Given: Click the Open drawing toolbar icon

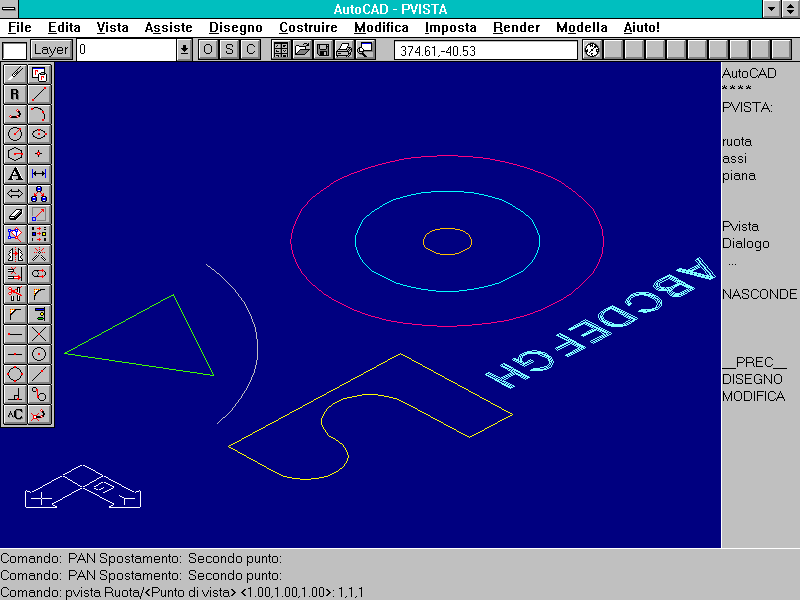Looking at the screenshot, I should click(x=302, y=50).
